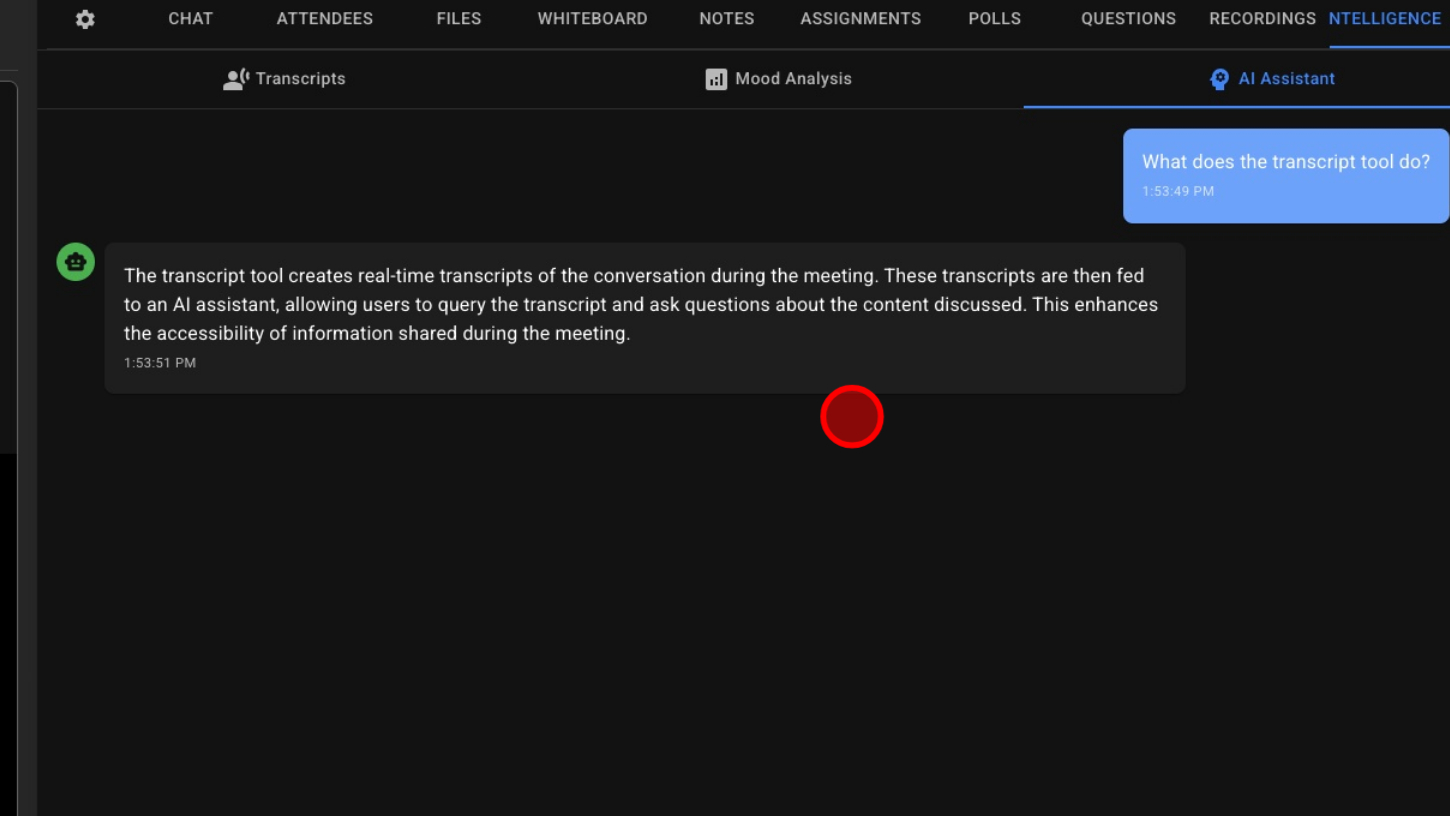View the QUESTIONS tab
1450x816 pixels.
1128,19
